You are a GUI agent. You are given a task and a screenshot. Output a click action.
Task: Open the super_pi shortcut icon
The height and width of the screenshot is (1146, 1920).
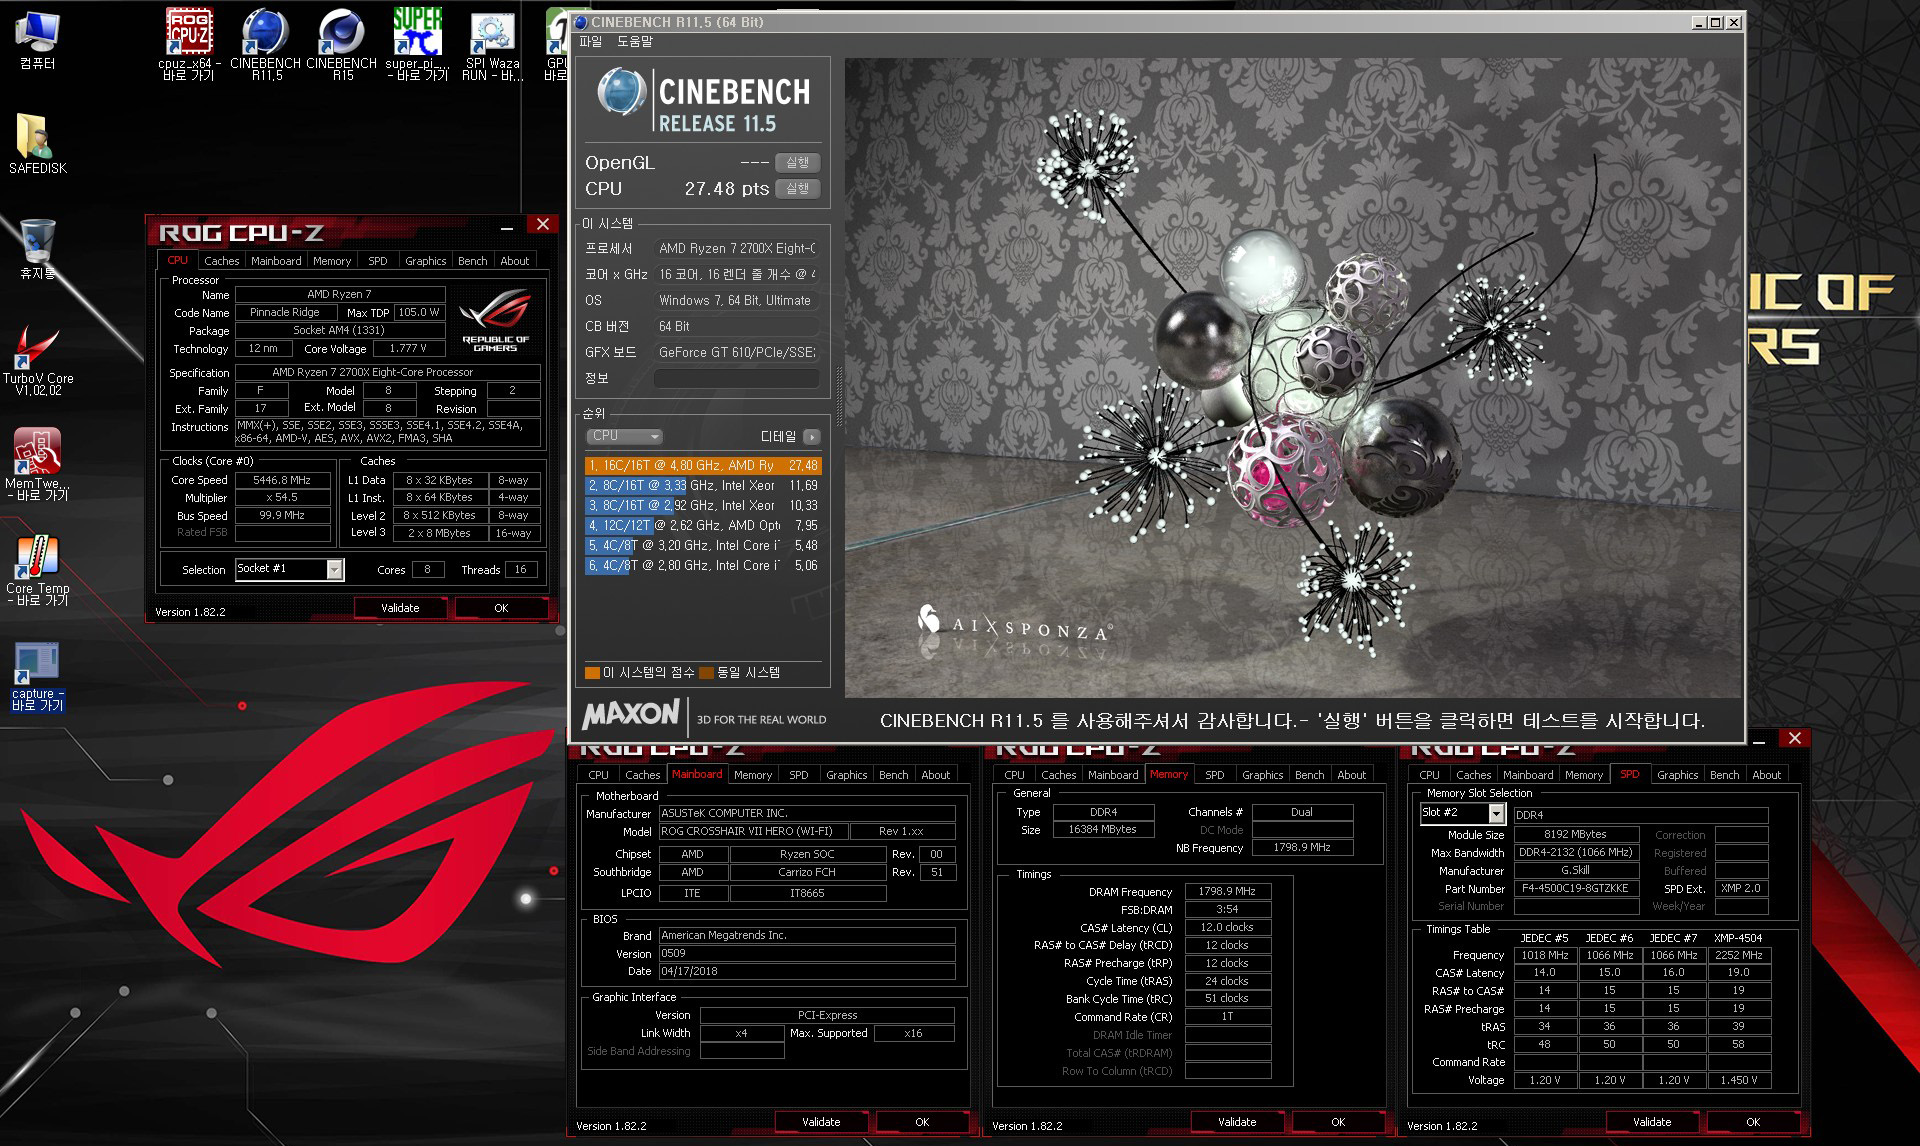pos(417,44)
